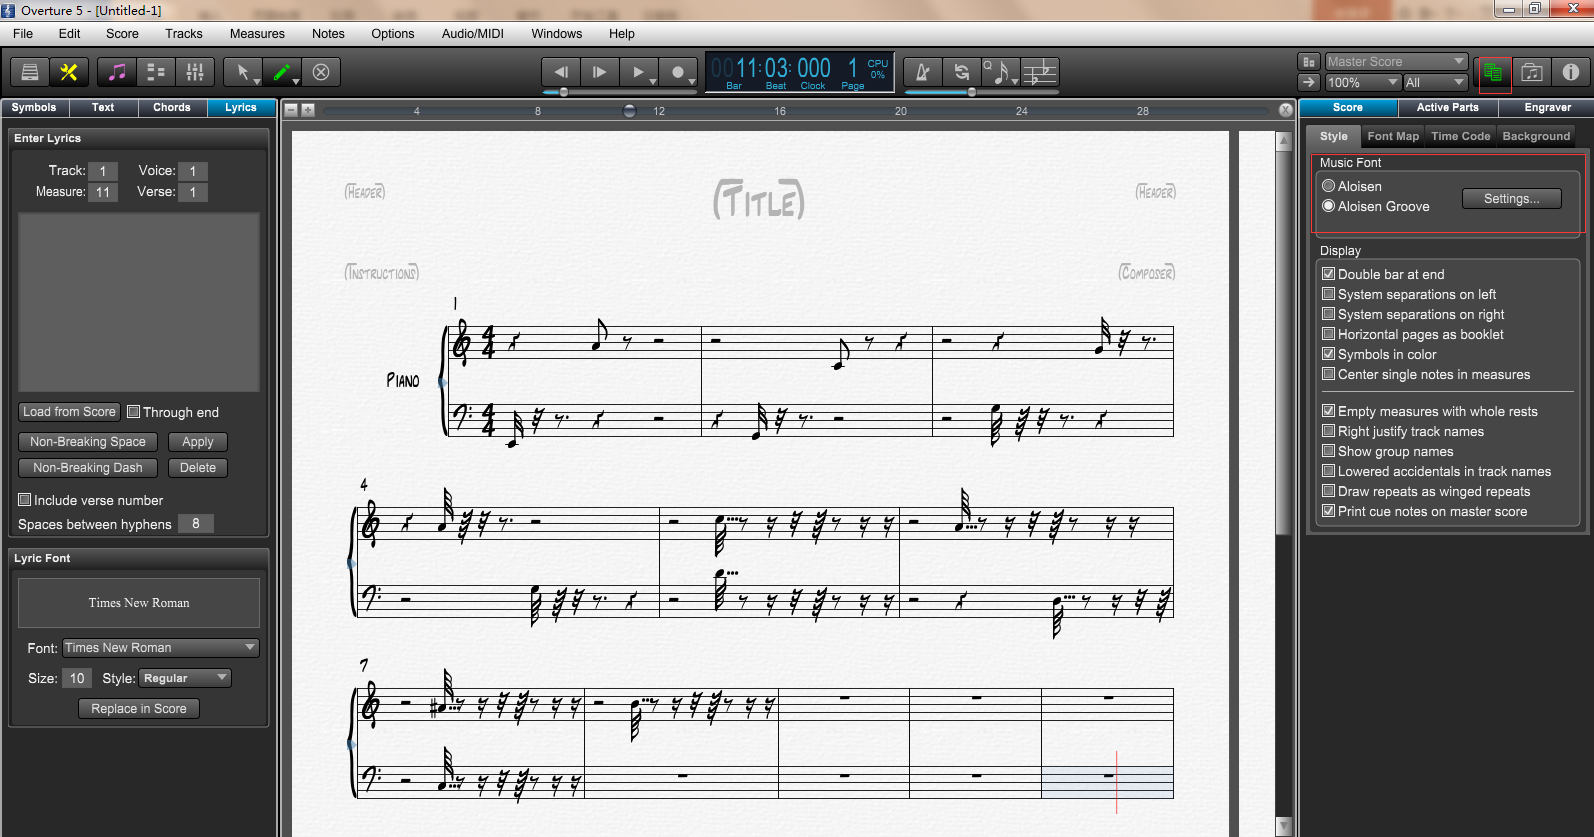Uncheck Symbols in color
Screen dimensions: 1594x837
[1329, 354]
